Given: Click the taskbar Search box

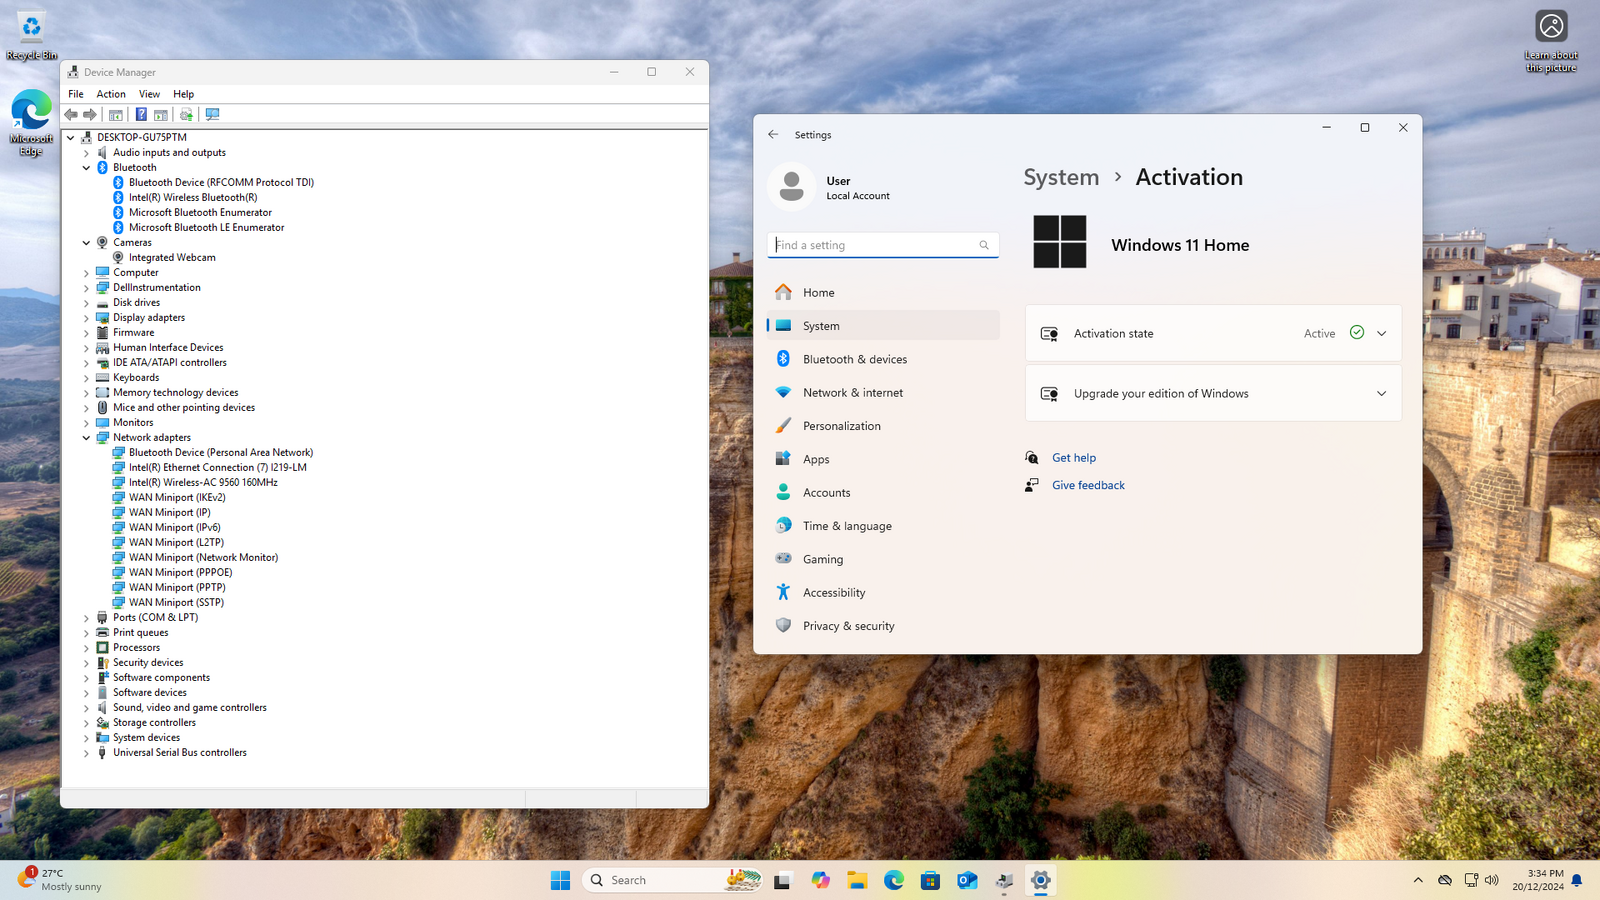Looking at the screenshot, I should tap(672, 880).
